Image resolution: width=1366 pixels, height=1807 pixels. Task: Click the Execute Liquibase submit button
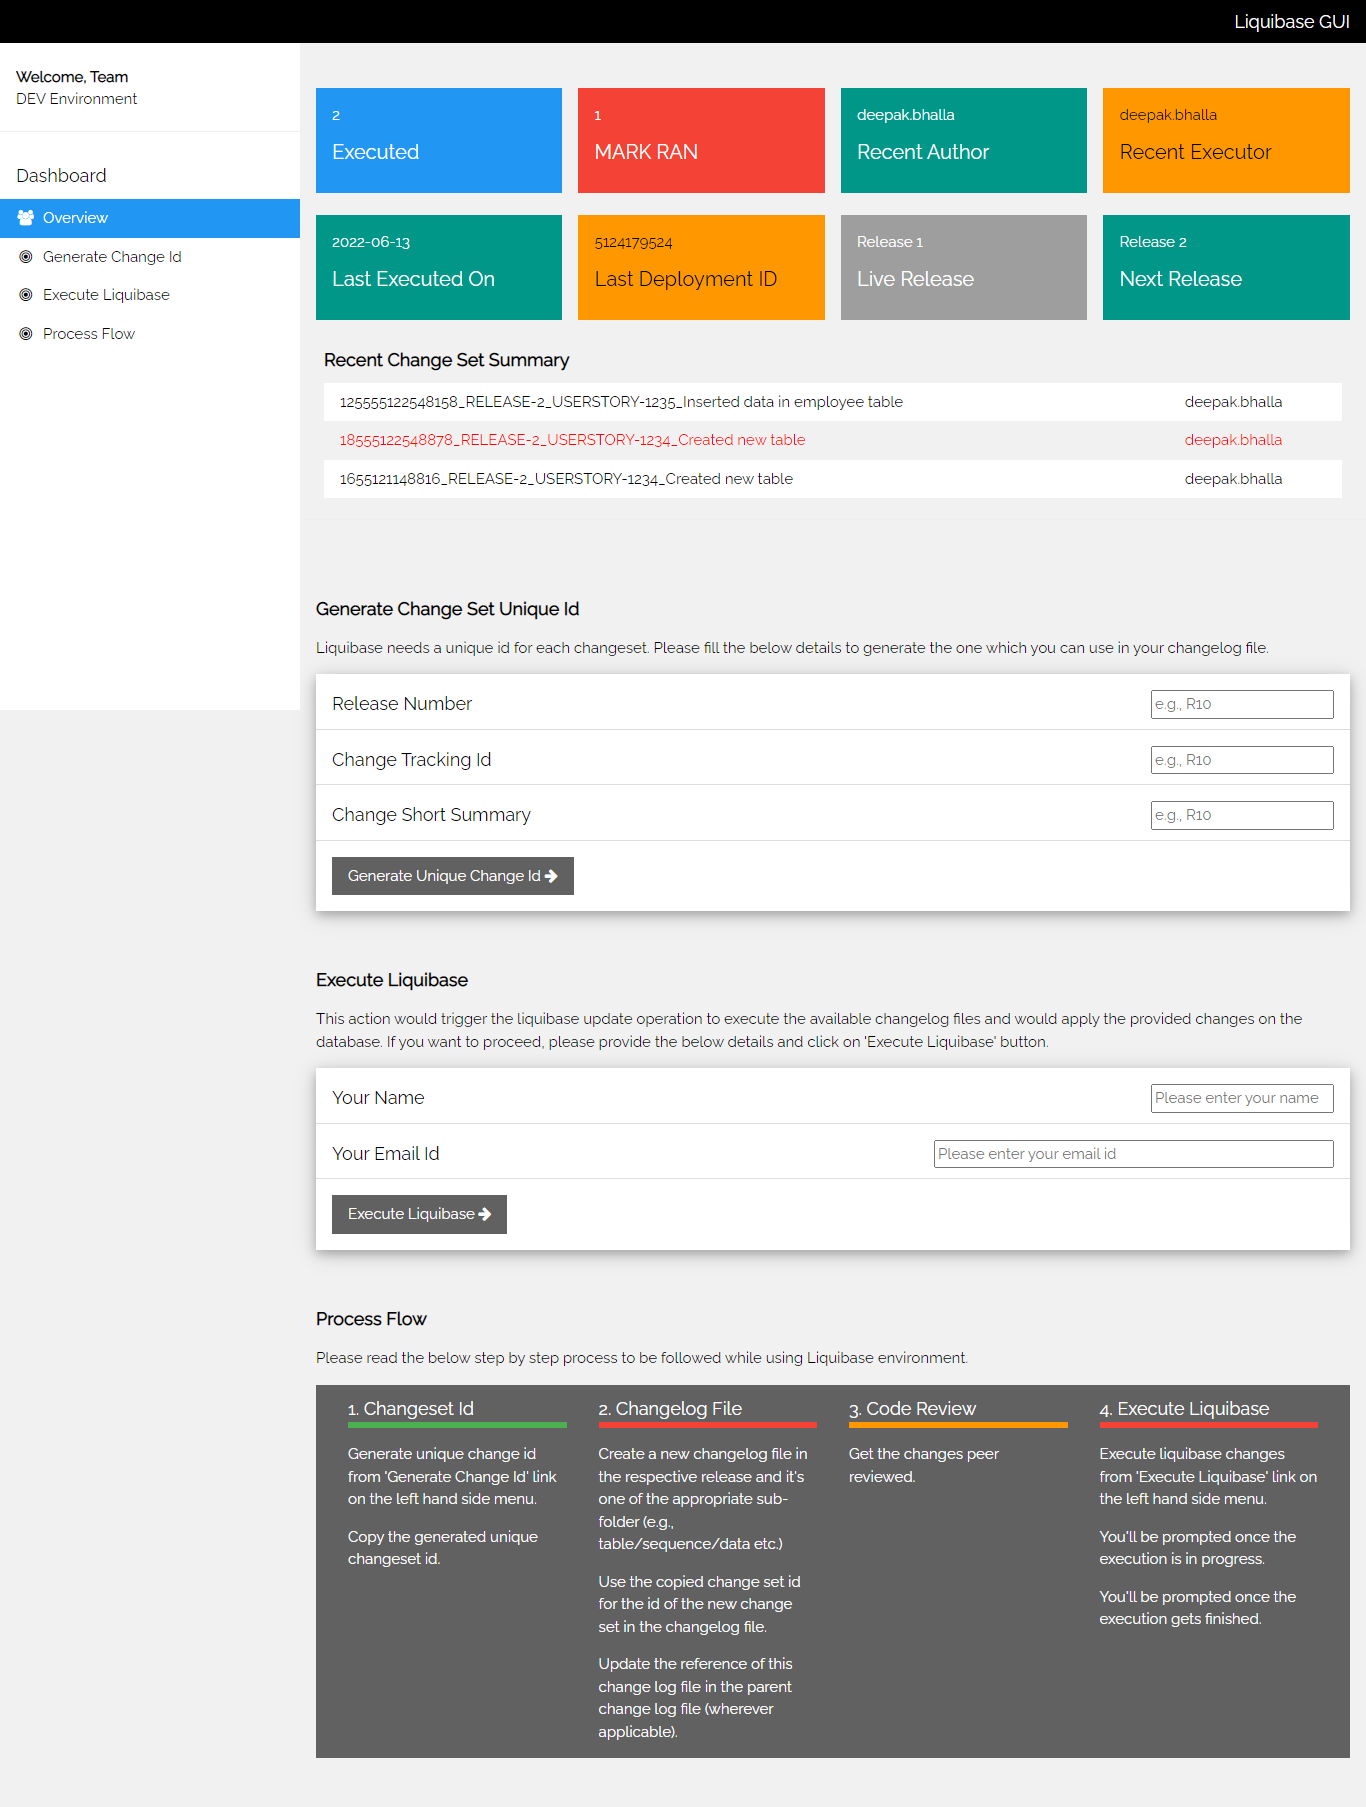419,1214
